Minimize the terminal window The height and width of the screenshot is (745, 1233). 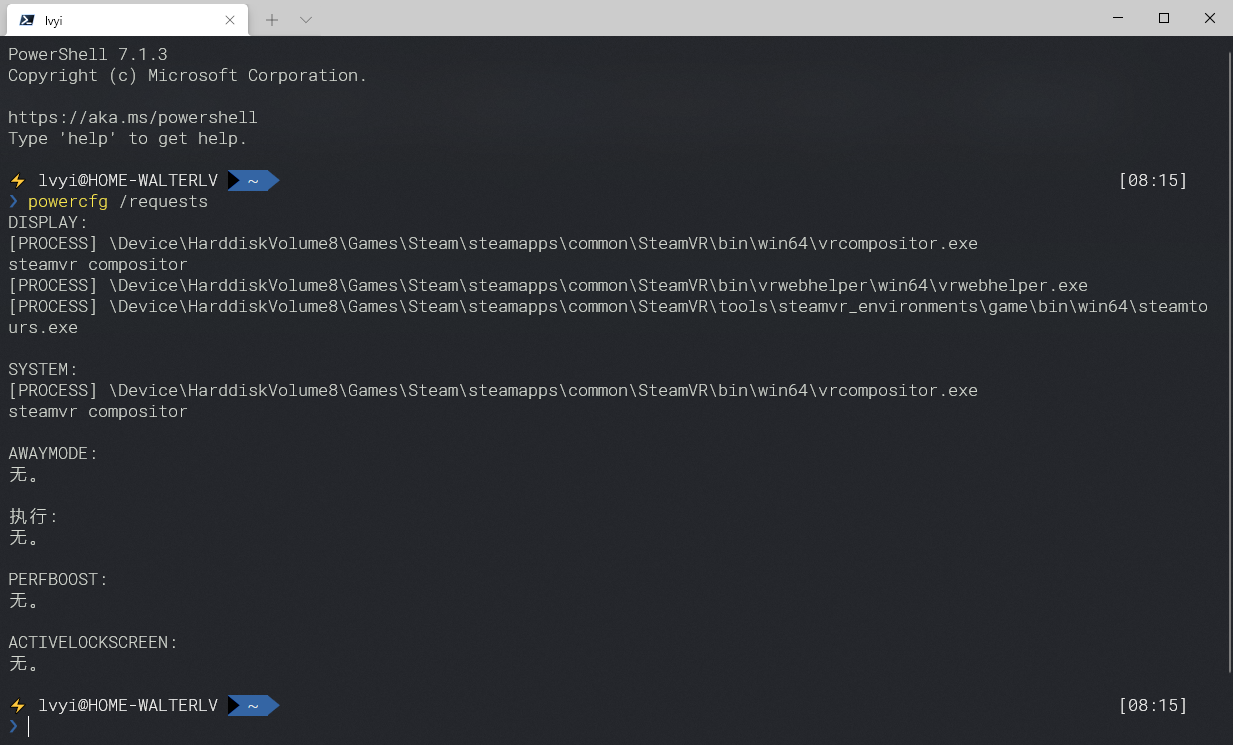[1117, 18]
